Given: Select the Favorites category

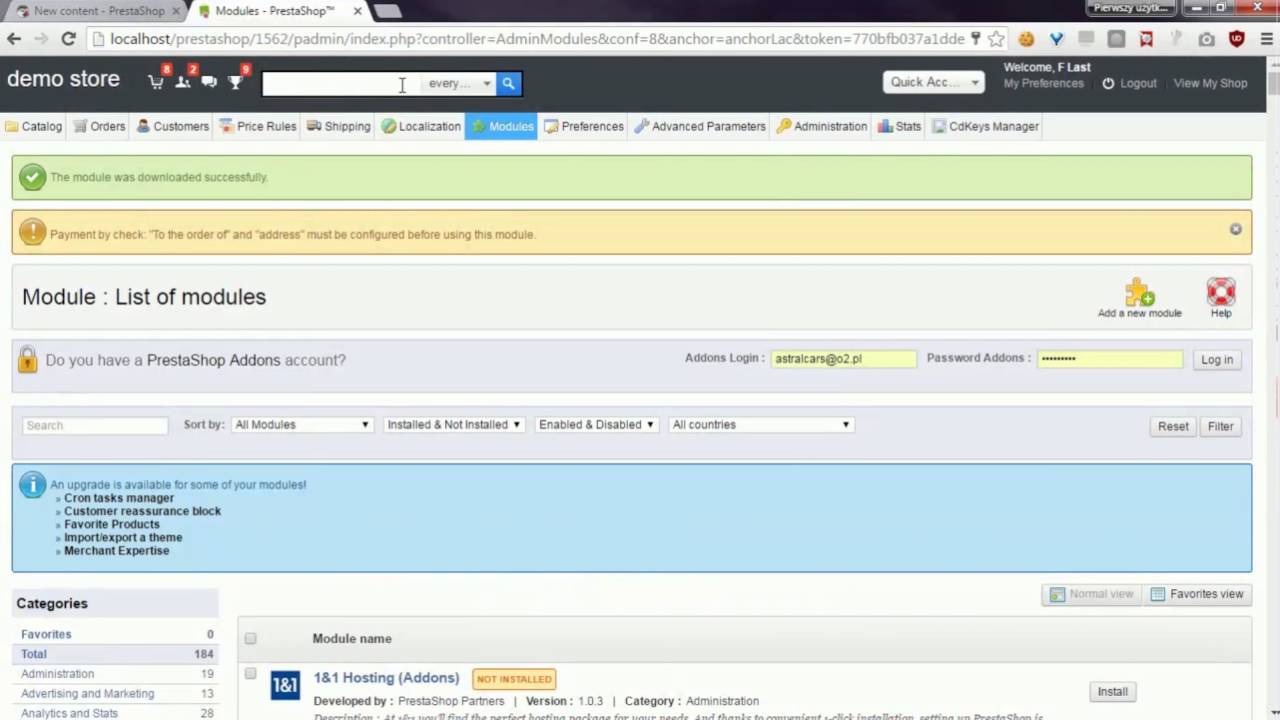Looking at the screenshot, I should pos(46,634).
